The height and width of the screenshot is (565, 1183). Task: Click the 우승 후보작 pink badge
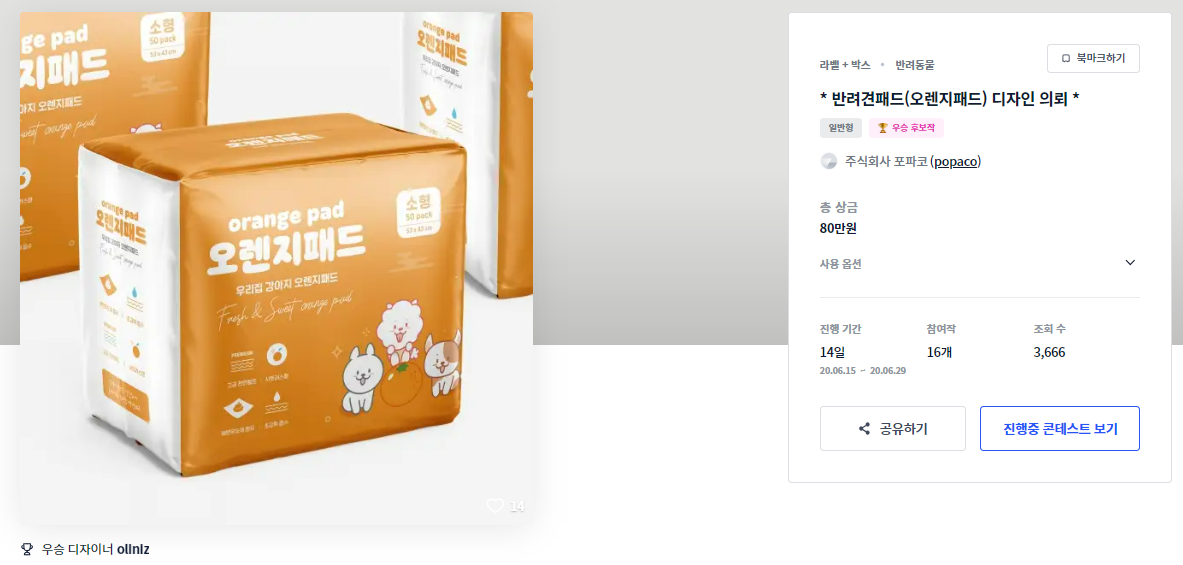pos(906,128)
